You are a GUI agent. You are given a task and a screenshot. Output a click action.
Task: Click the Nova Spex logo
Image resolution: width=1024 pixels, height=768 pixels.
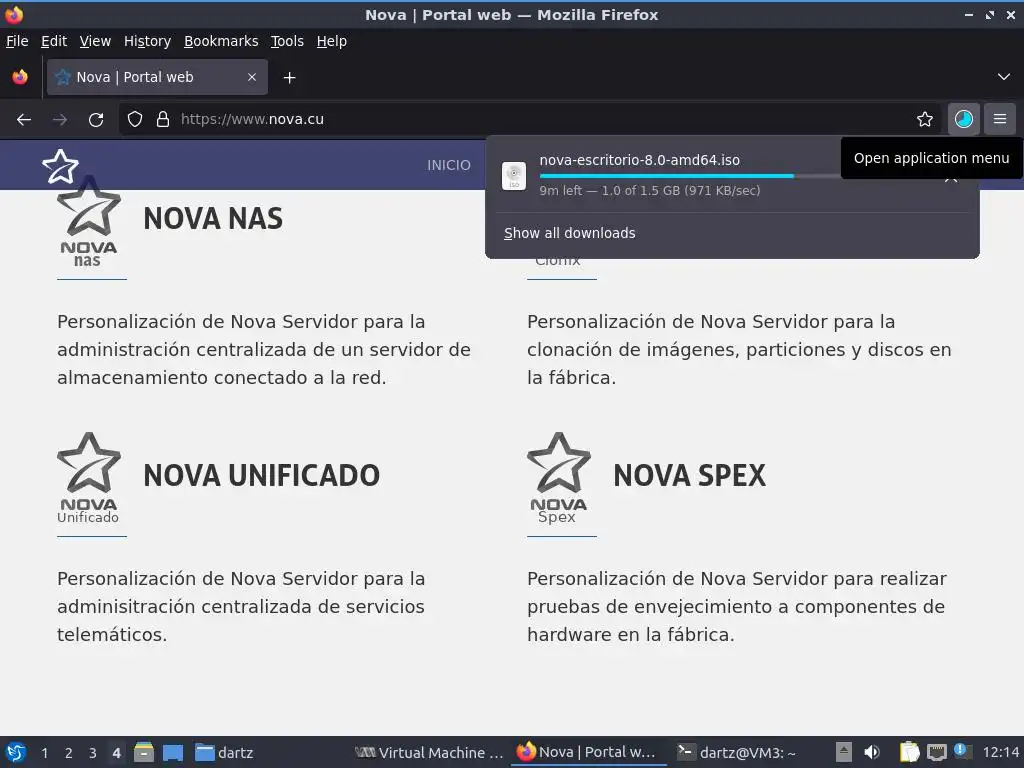(x=559, y=478)
